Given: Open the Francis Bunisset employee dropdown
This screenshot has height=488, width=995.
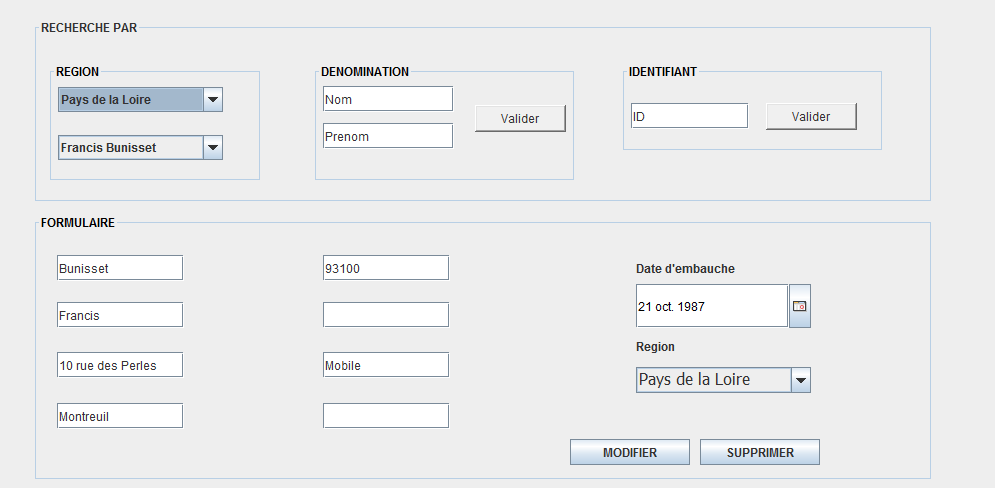Looking at the screenshot, I should [x=140, y=147].
